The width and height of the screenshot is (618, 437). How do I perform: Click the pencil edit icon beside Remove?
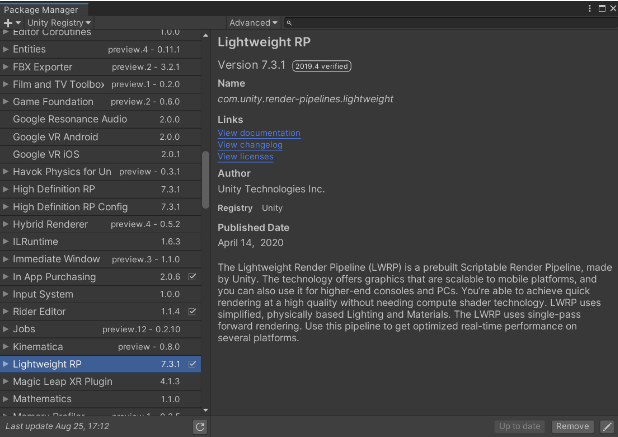coord(607,426)
